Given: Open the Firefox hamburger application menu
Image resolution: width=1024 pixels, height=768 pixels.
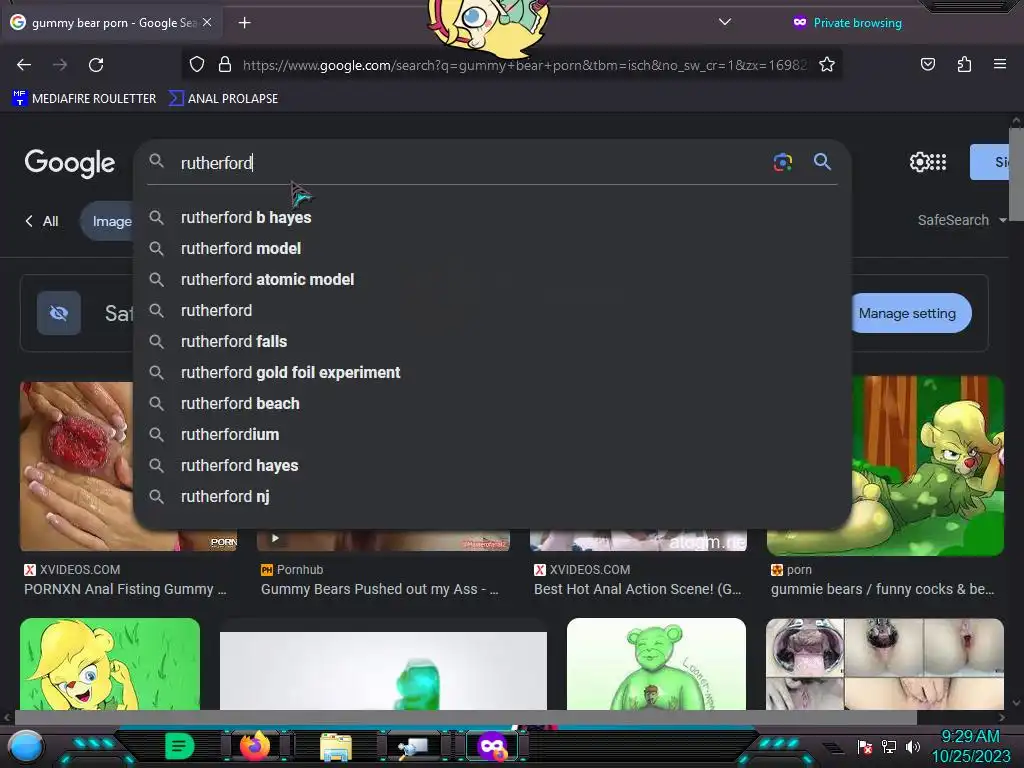Looking at the screenshot, I should [x=999, y=64].
